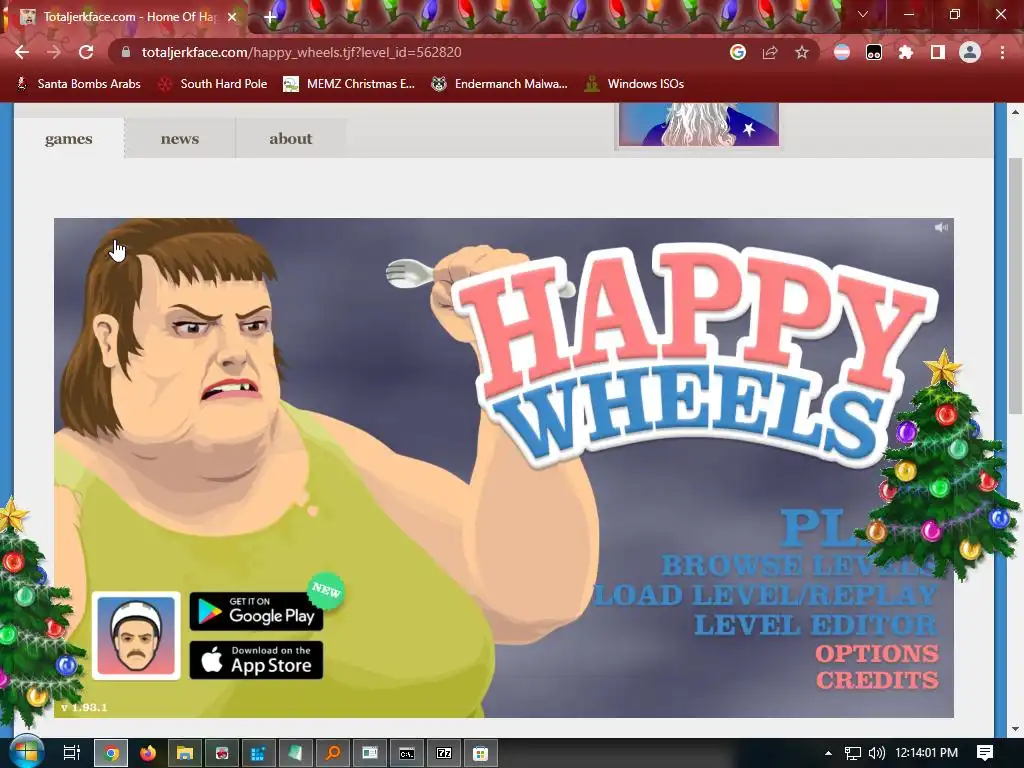Open the Endermanch Malware bookmark
The height and width of the screenshot is (768, 1024).
point(499,84)
